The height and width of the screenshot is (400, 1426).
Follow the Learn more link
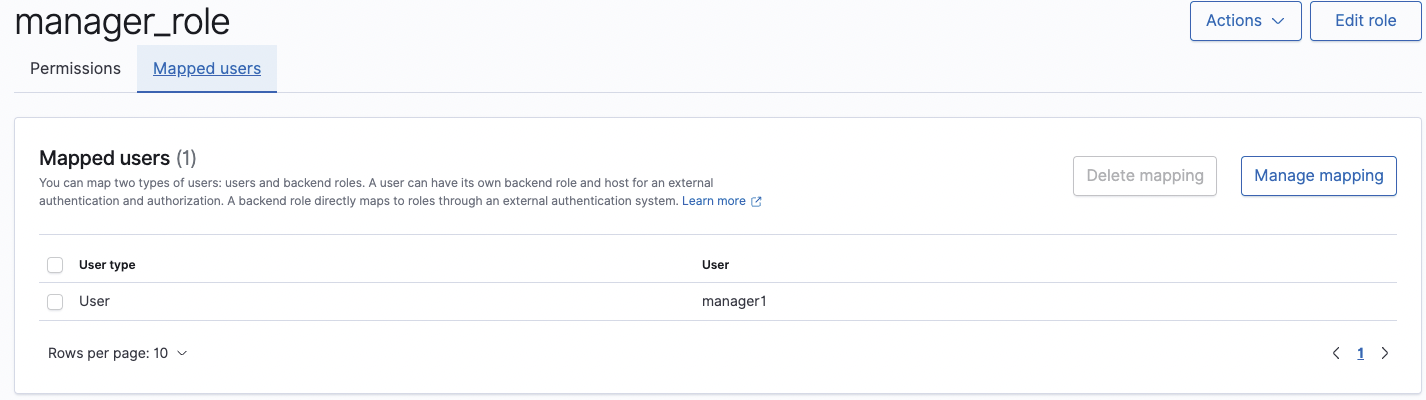coord(714,201)
